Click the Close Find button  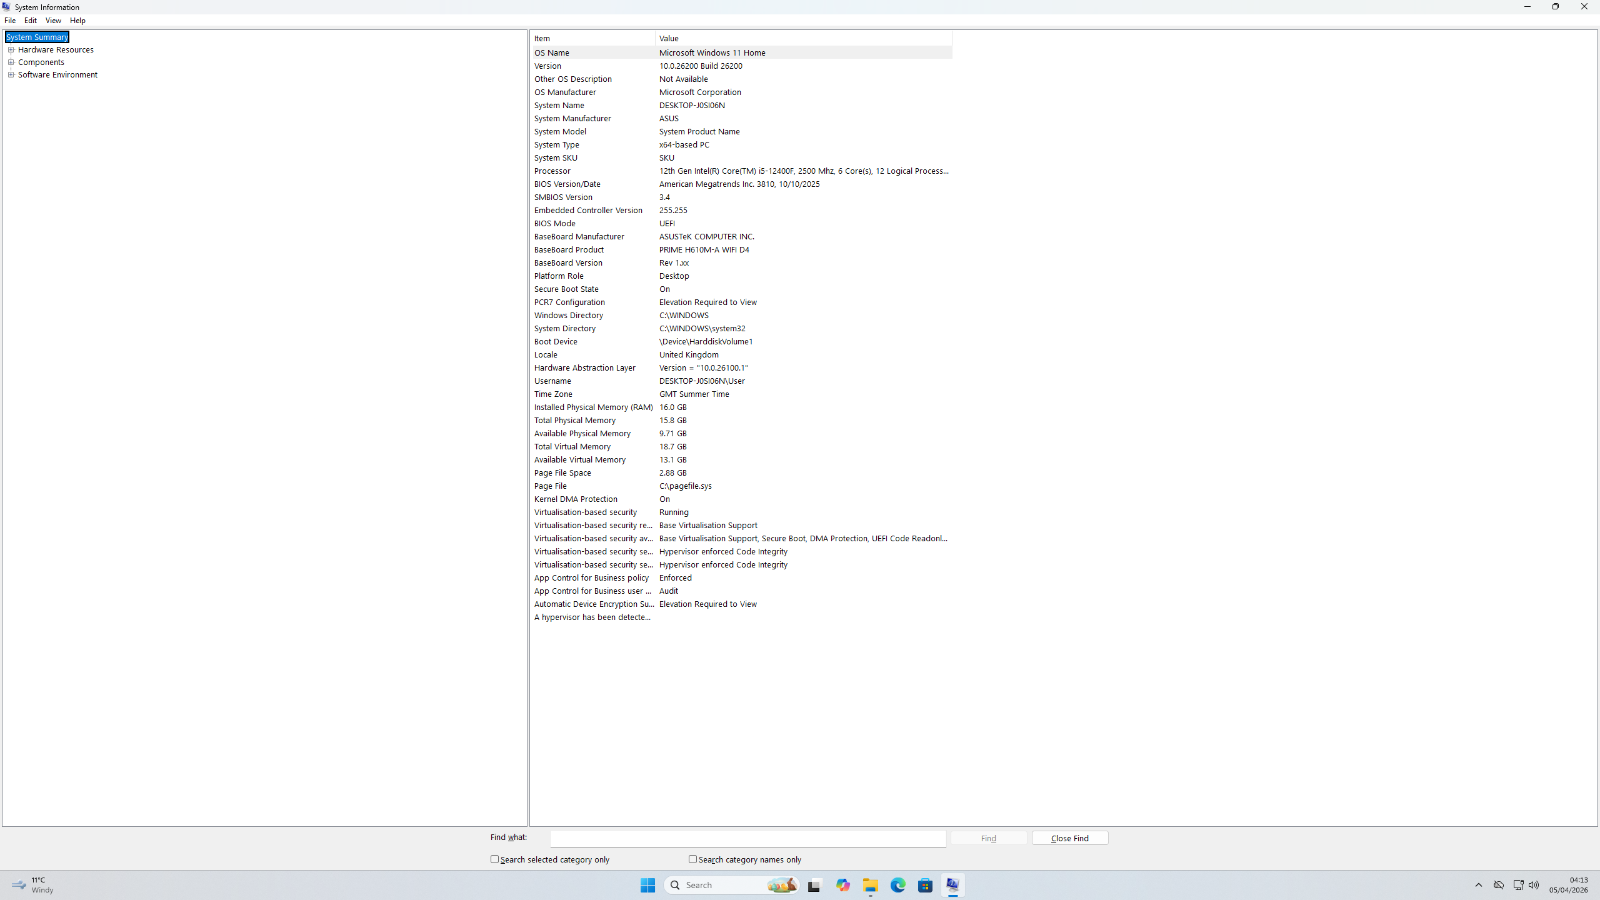point(1070,838)
